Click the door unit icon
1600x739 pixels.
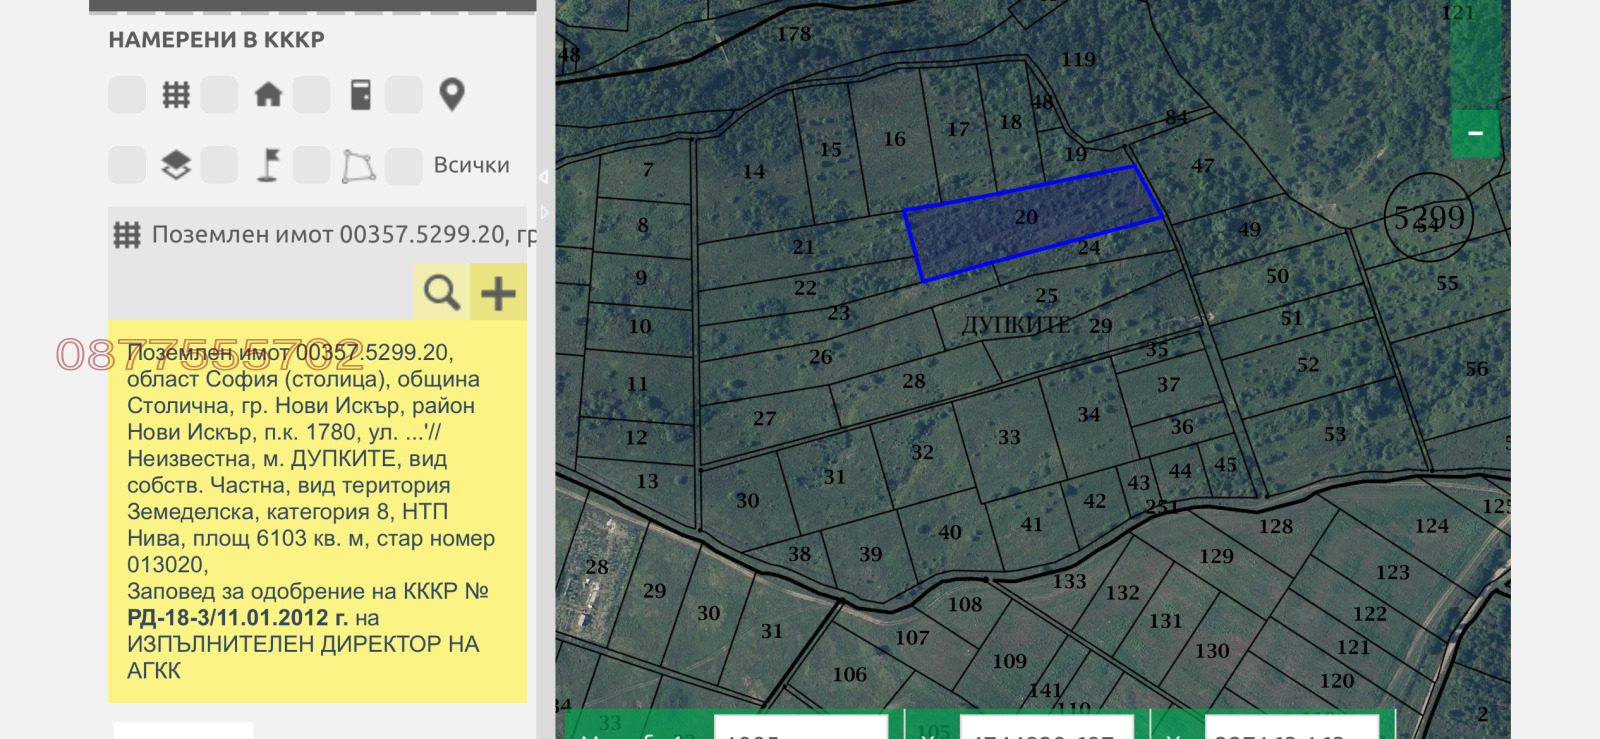[360, 95]
